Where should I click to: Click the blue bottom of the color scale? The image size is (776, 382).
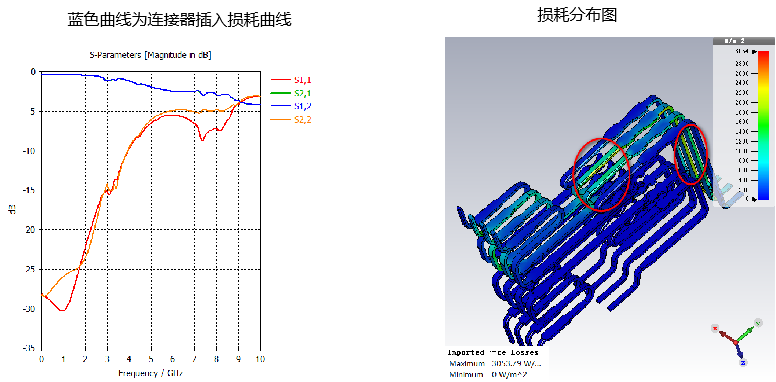763,195
